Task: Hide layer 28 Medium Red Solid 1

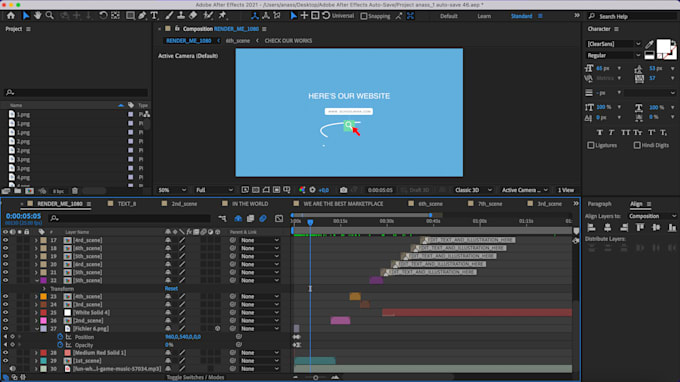Action: click(x=5, y=353)
